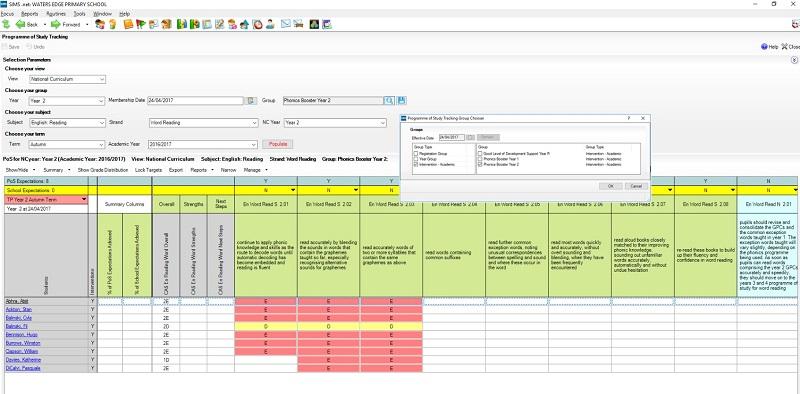Click the Undo toolbar button
The image size is (800, 394).
click(36, 46)
